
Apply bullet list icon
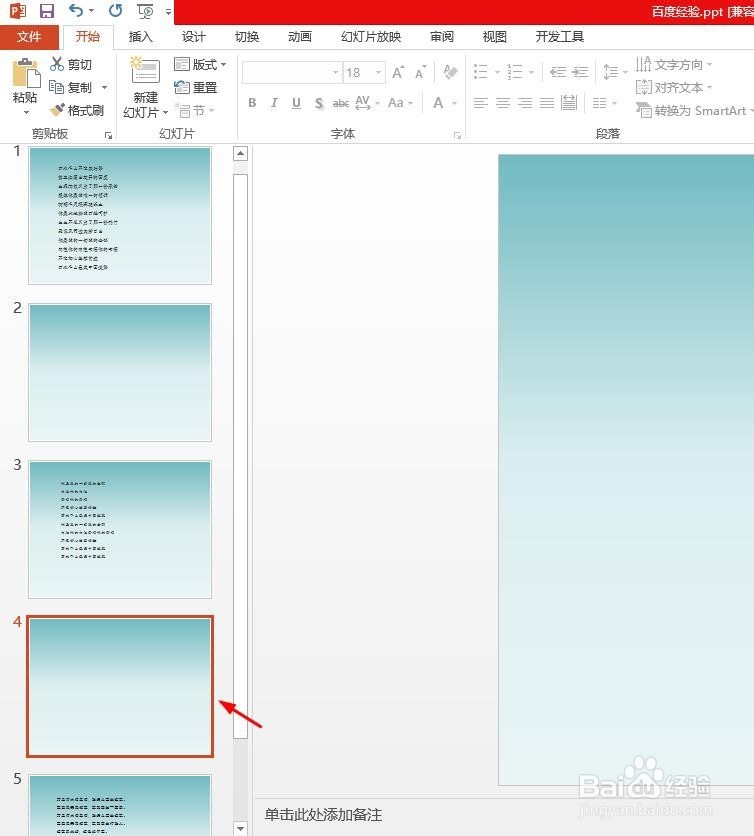[x=481, y=71]
